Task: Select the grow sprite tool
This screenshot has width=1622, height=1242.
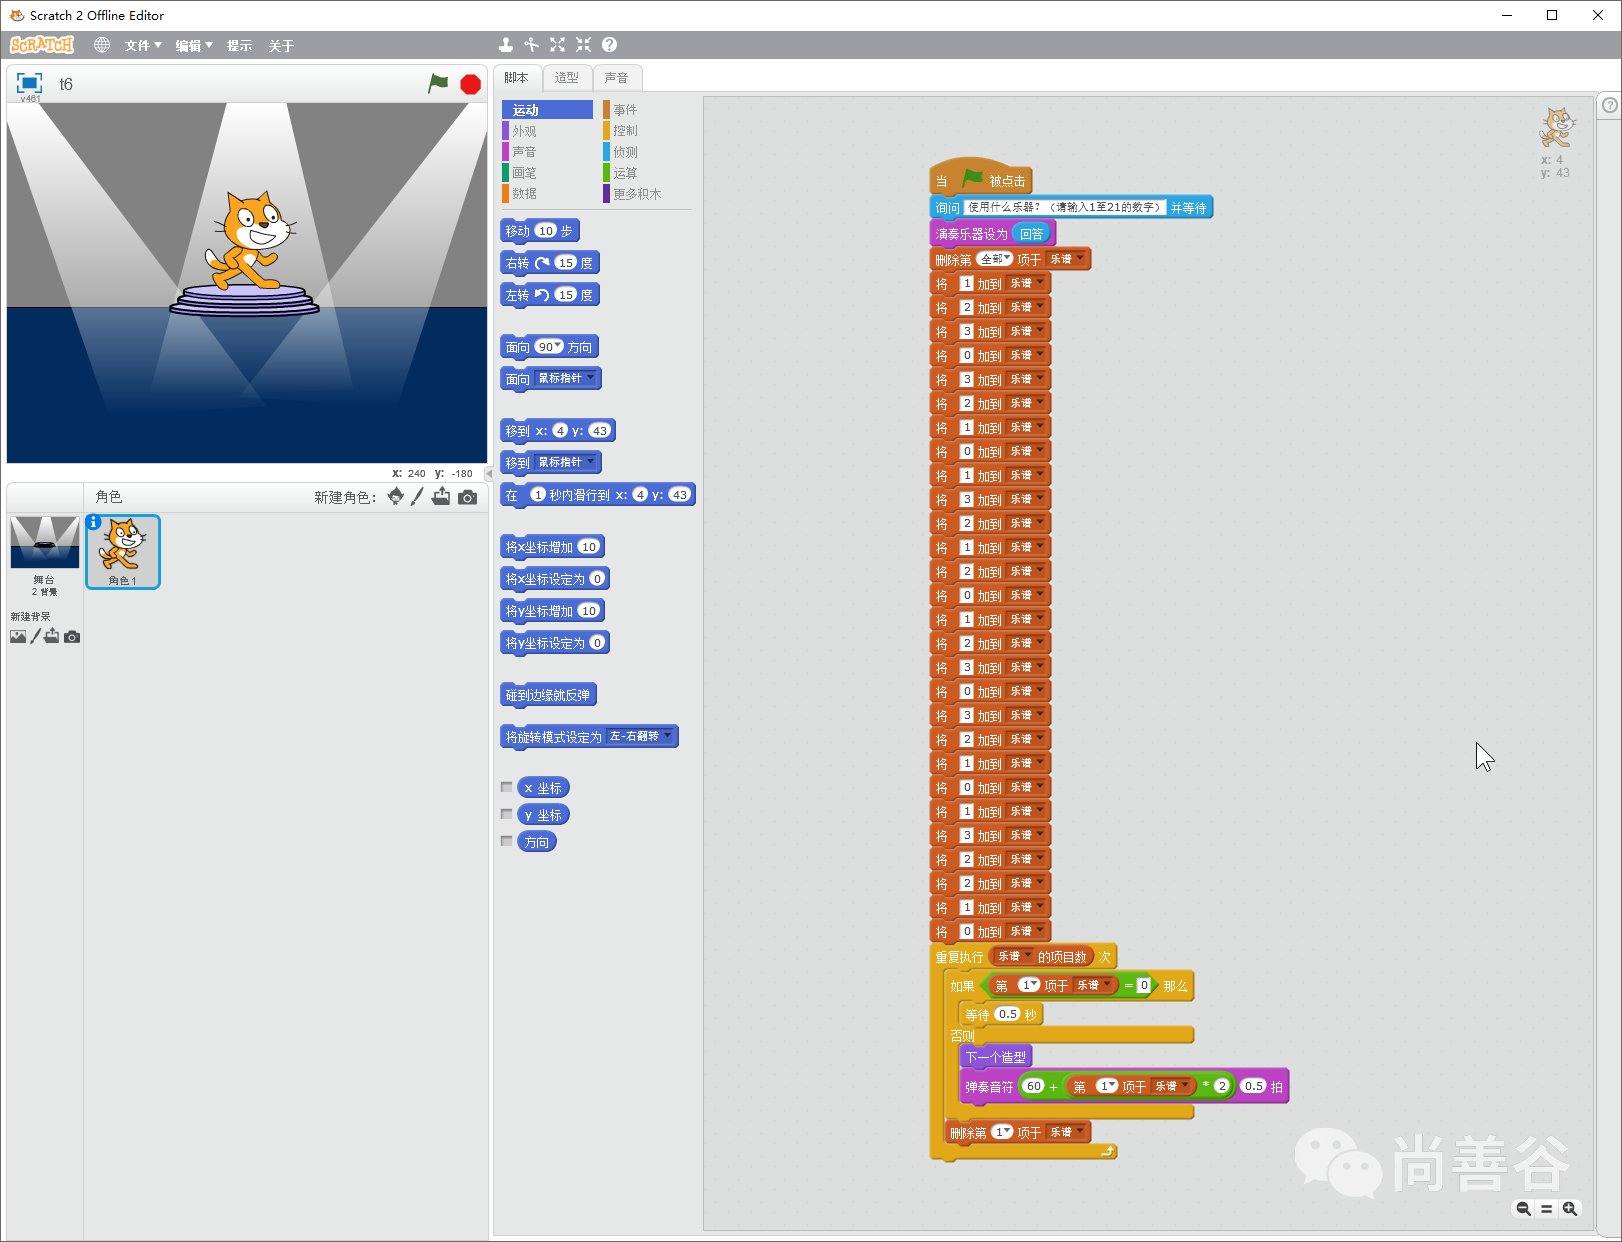Action: click(x=557, y=45)
